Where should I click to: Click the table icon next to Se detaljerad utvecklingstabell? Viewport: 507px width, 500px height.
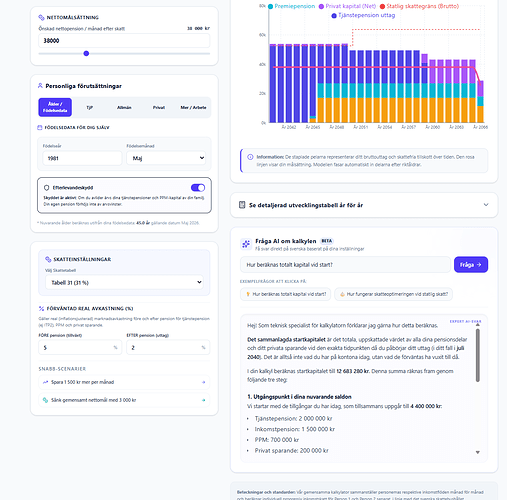(x=242, y=205)
